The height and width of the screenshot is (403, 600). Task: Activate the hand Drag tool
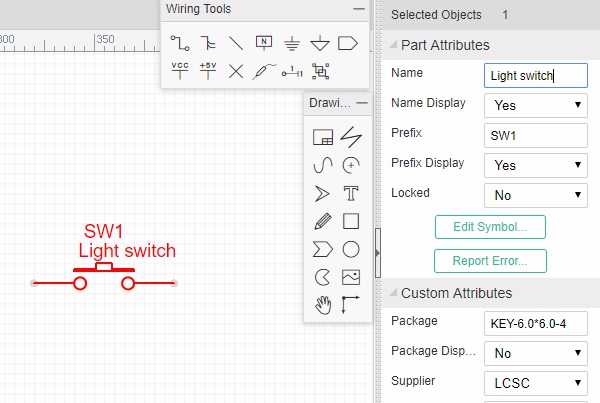[322, 305]
